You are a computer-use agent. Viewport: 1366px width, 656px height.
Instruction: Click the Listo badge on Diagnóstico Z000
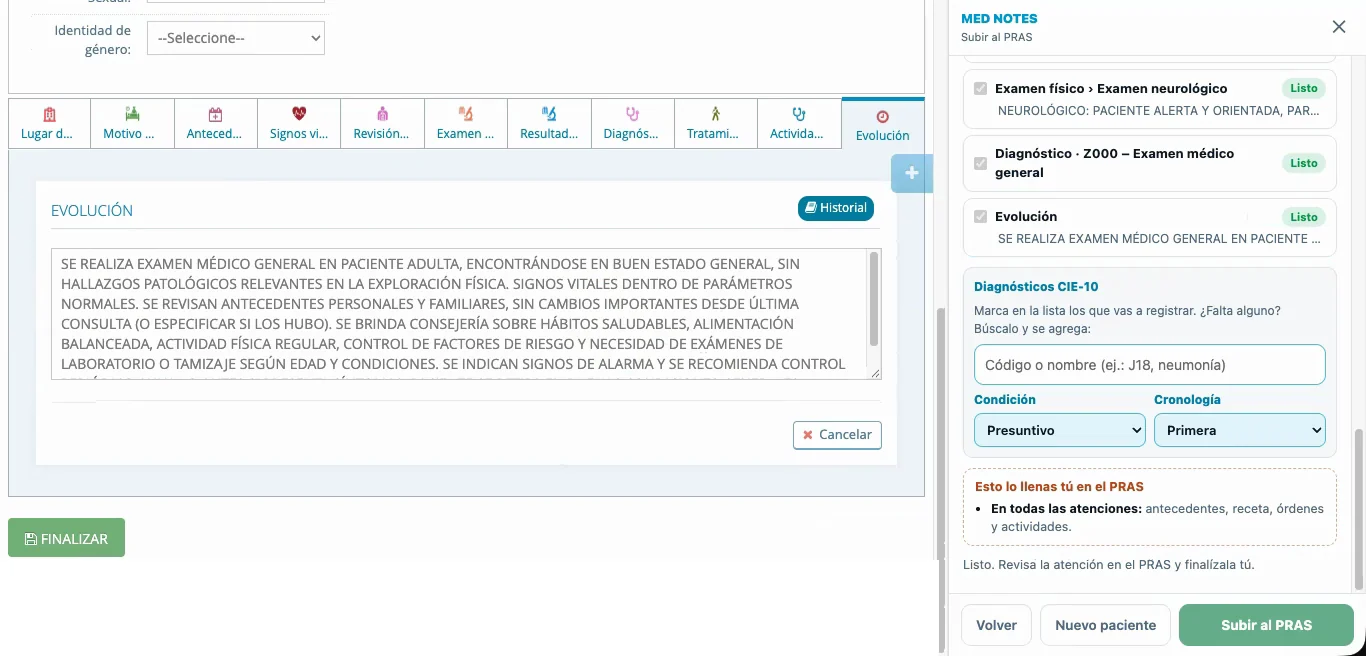click(1304, 163)
